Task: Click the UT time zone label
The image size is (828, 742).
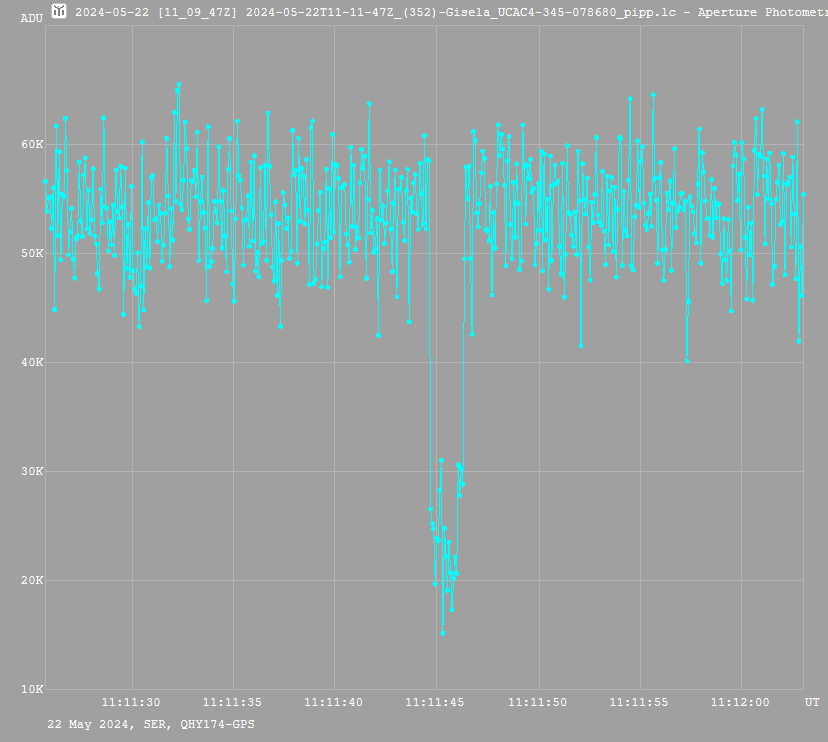Action: 812,702
